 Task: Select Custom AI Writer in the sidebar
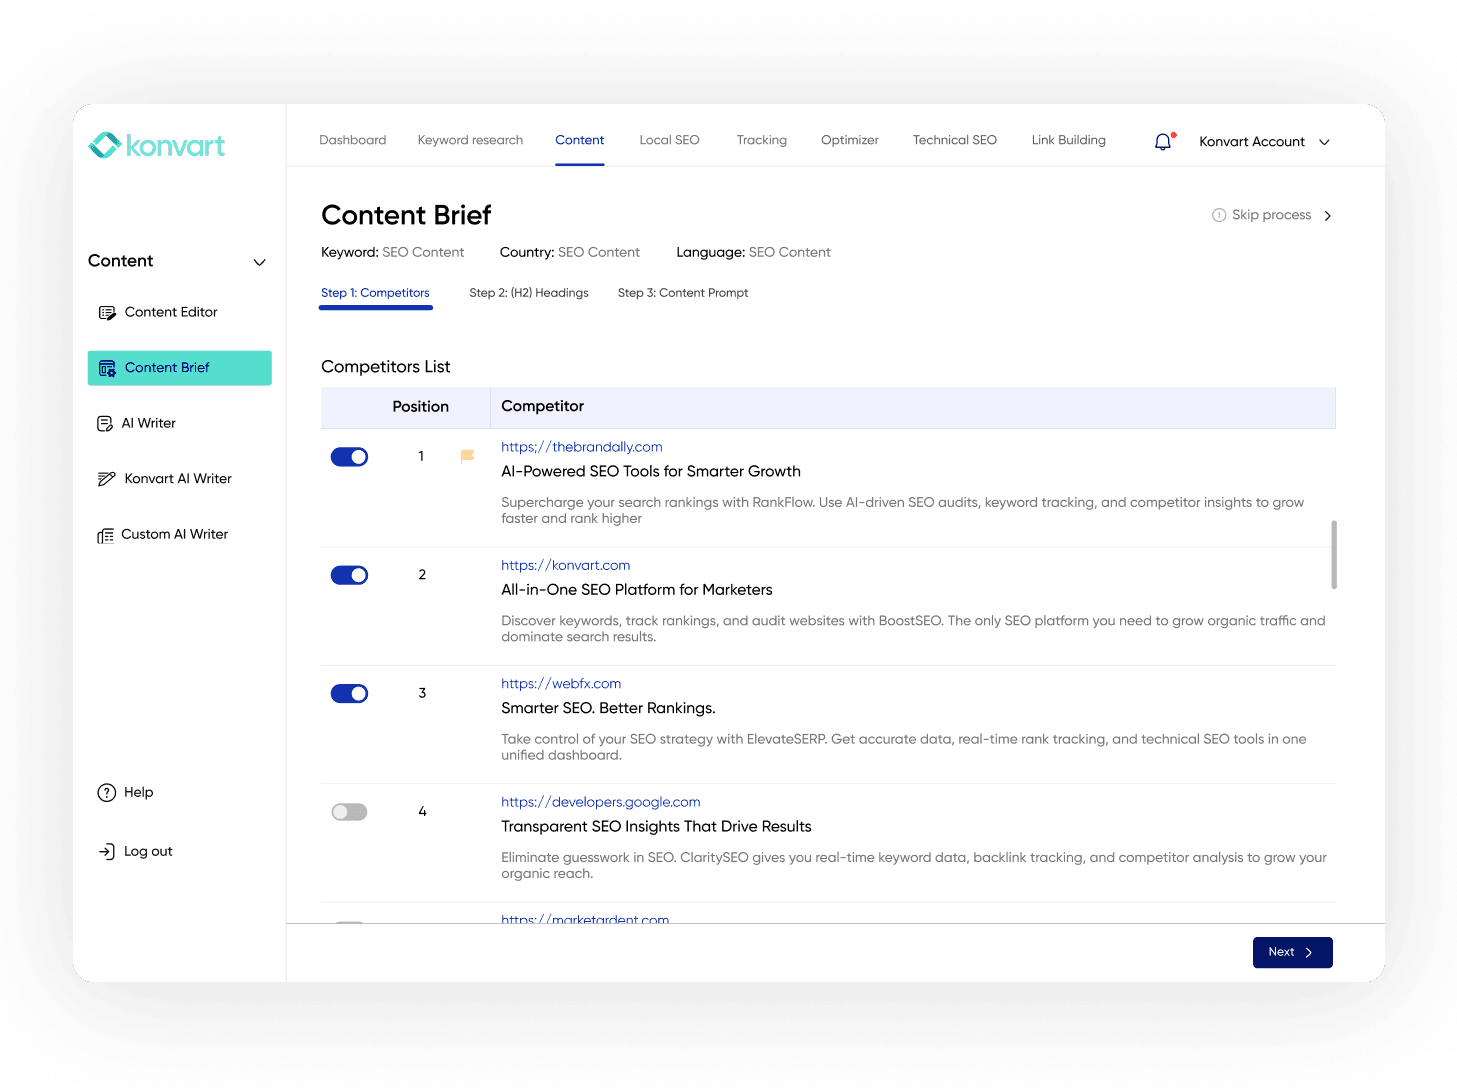point(106,534)
